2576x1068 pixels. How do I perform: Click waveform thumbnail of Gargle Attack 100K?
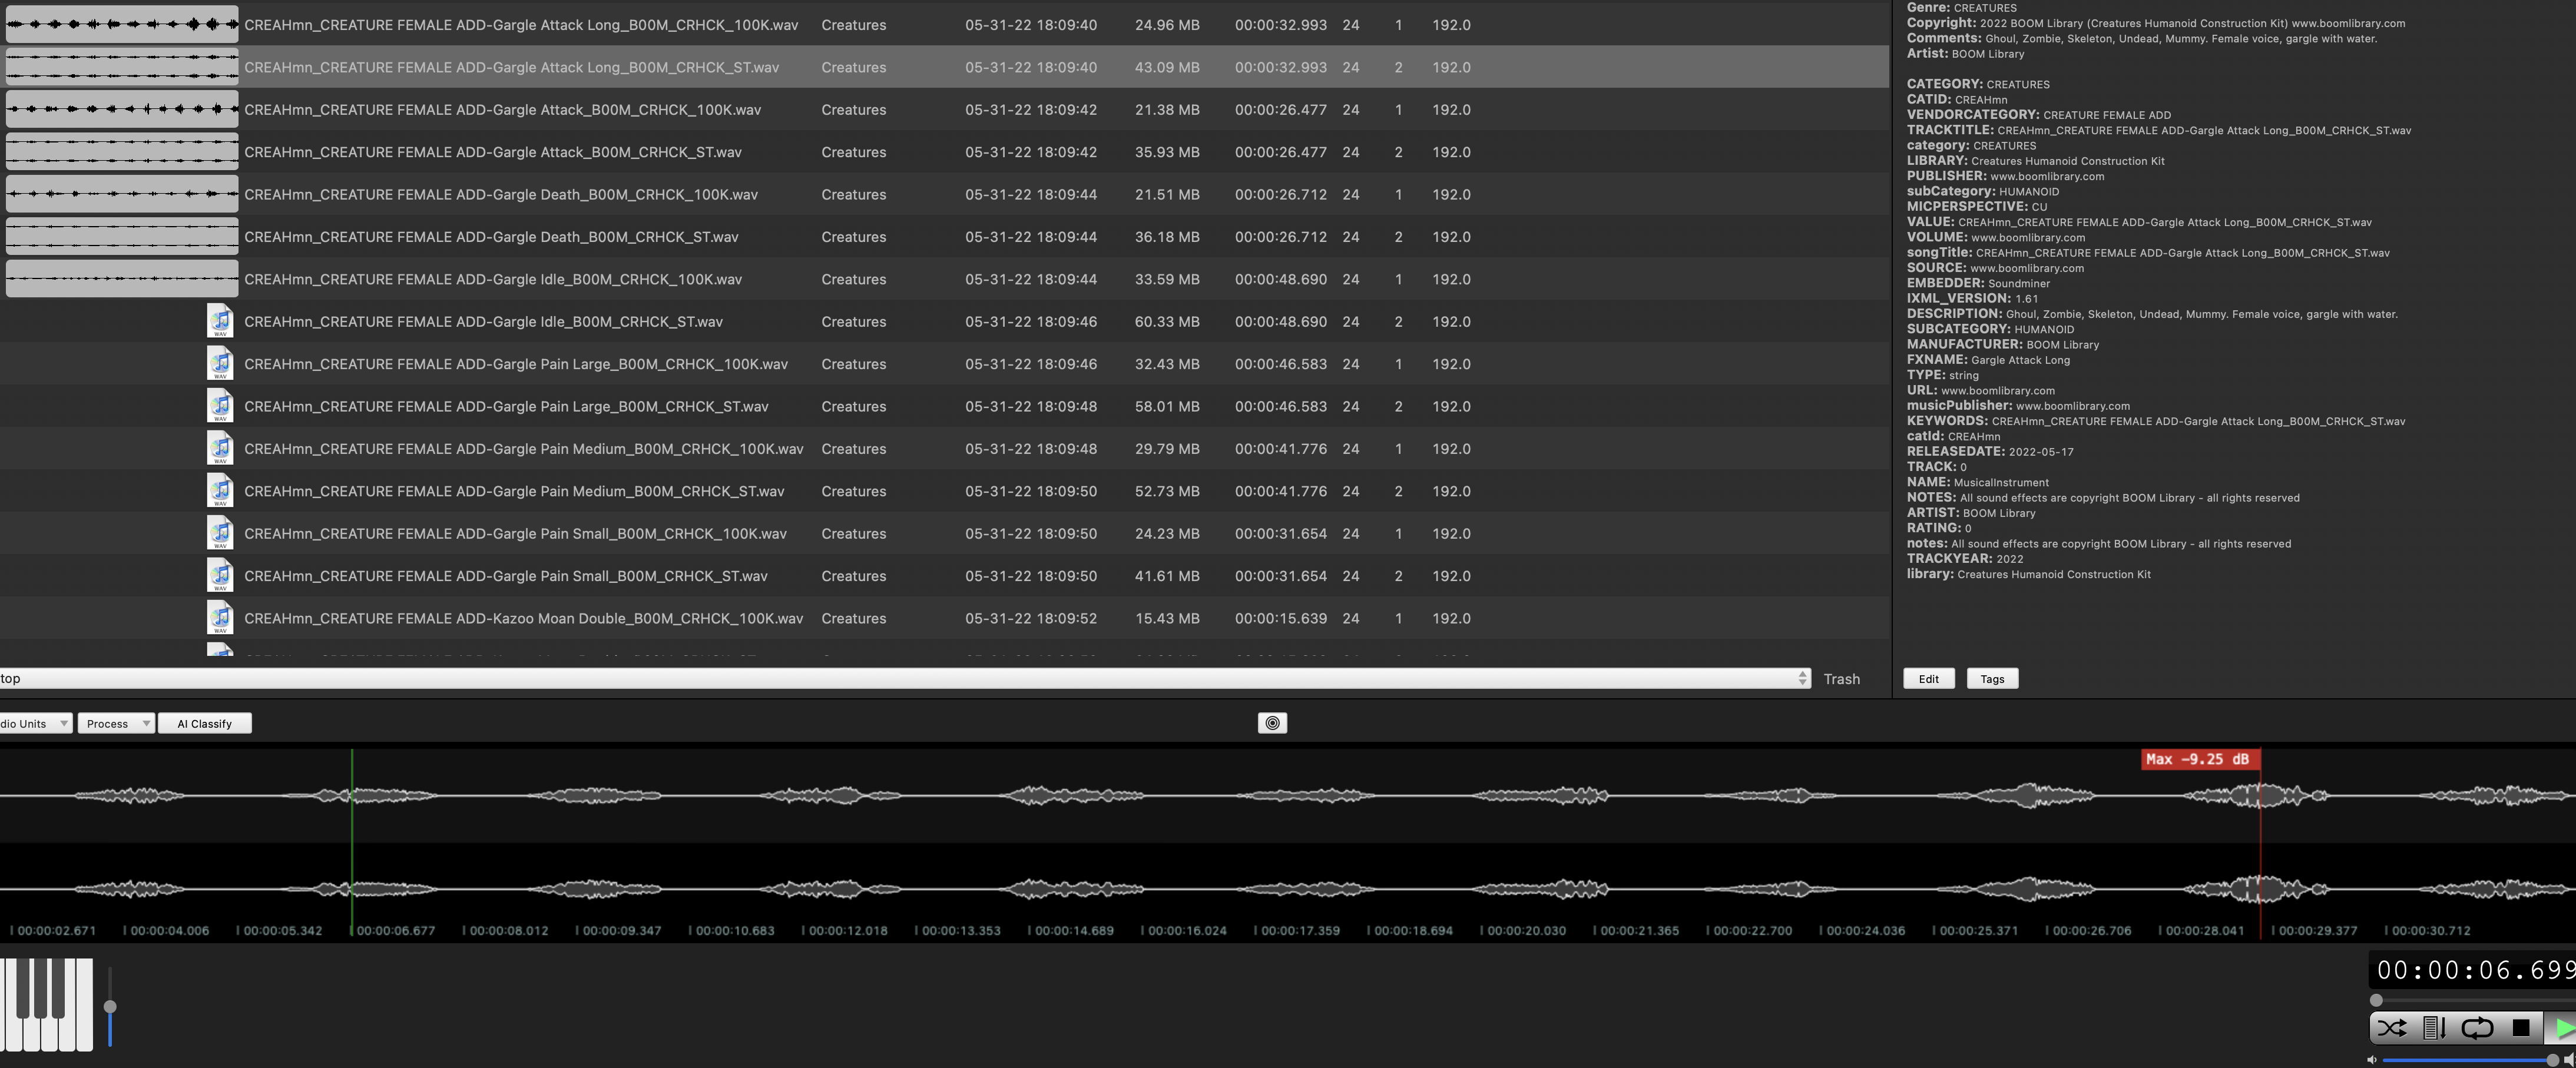122,109
